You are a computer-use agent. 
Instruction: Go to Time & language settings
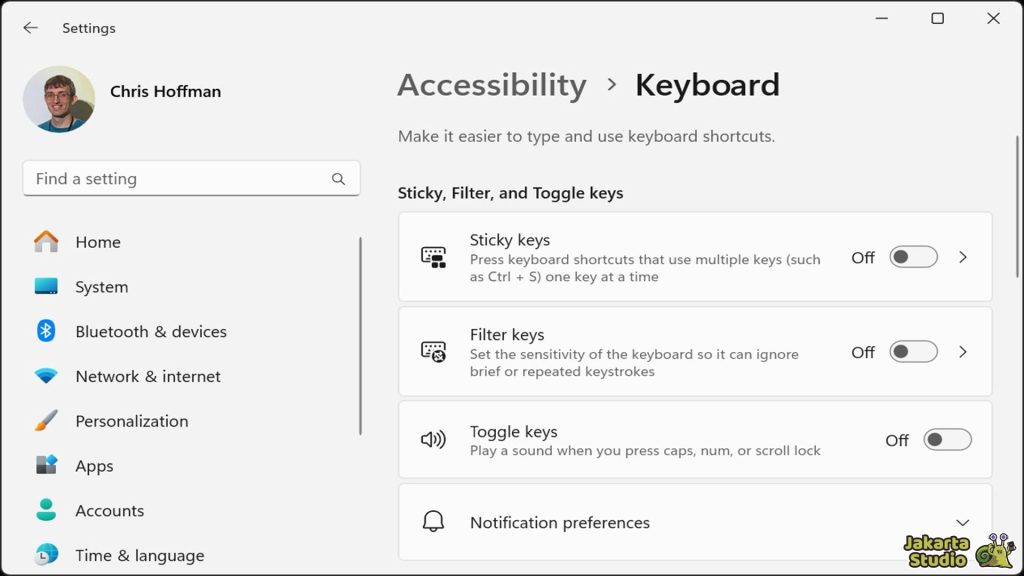[x=139, y=555]
